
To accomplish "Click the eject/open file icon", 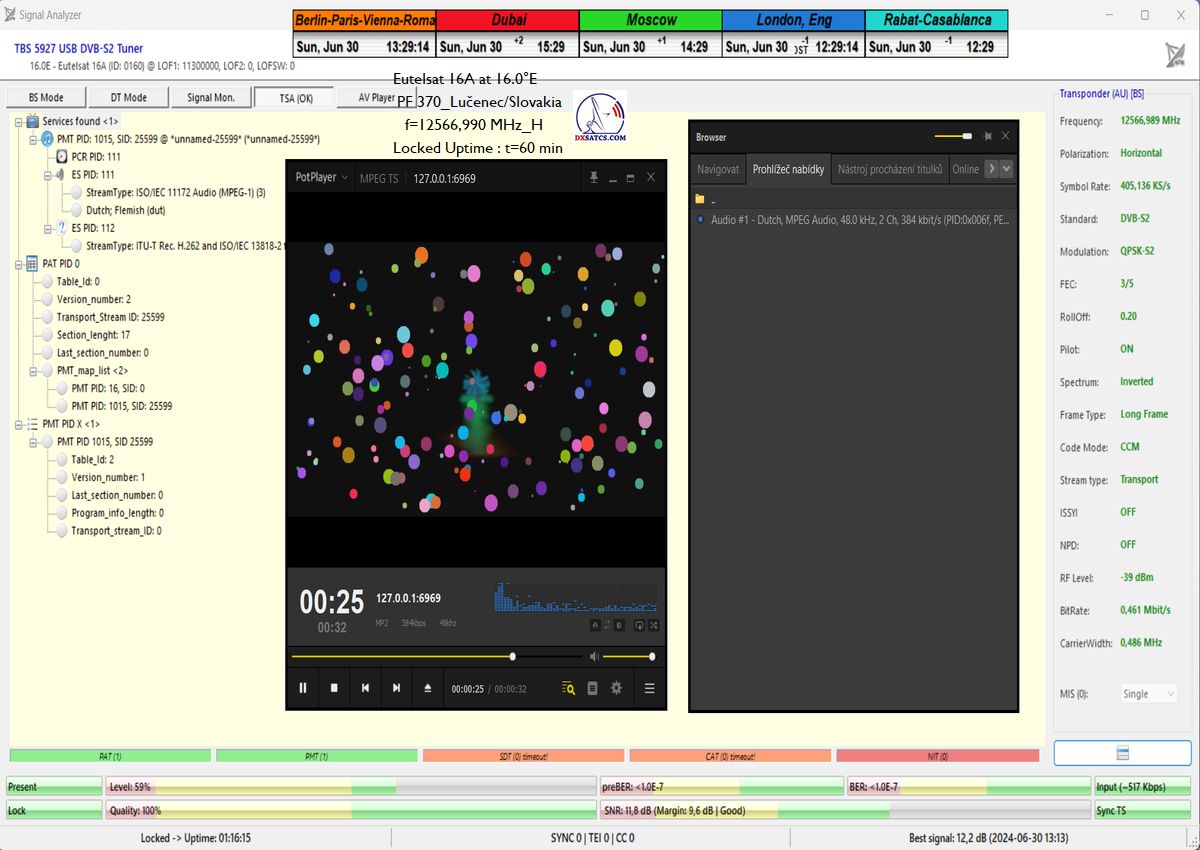I will coord(428,688).
